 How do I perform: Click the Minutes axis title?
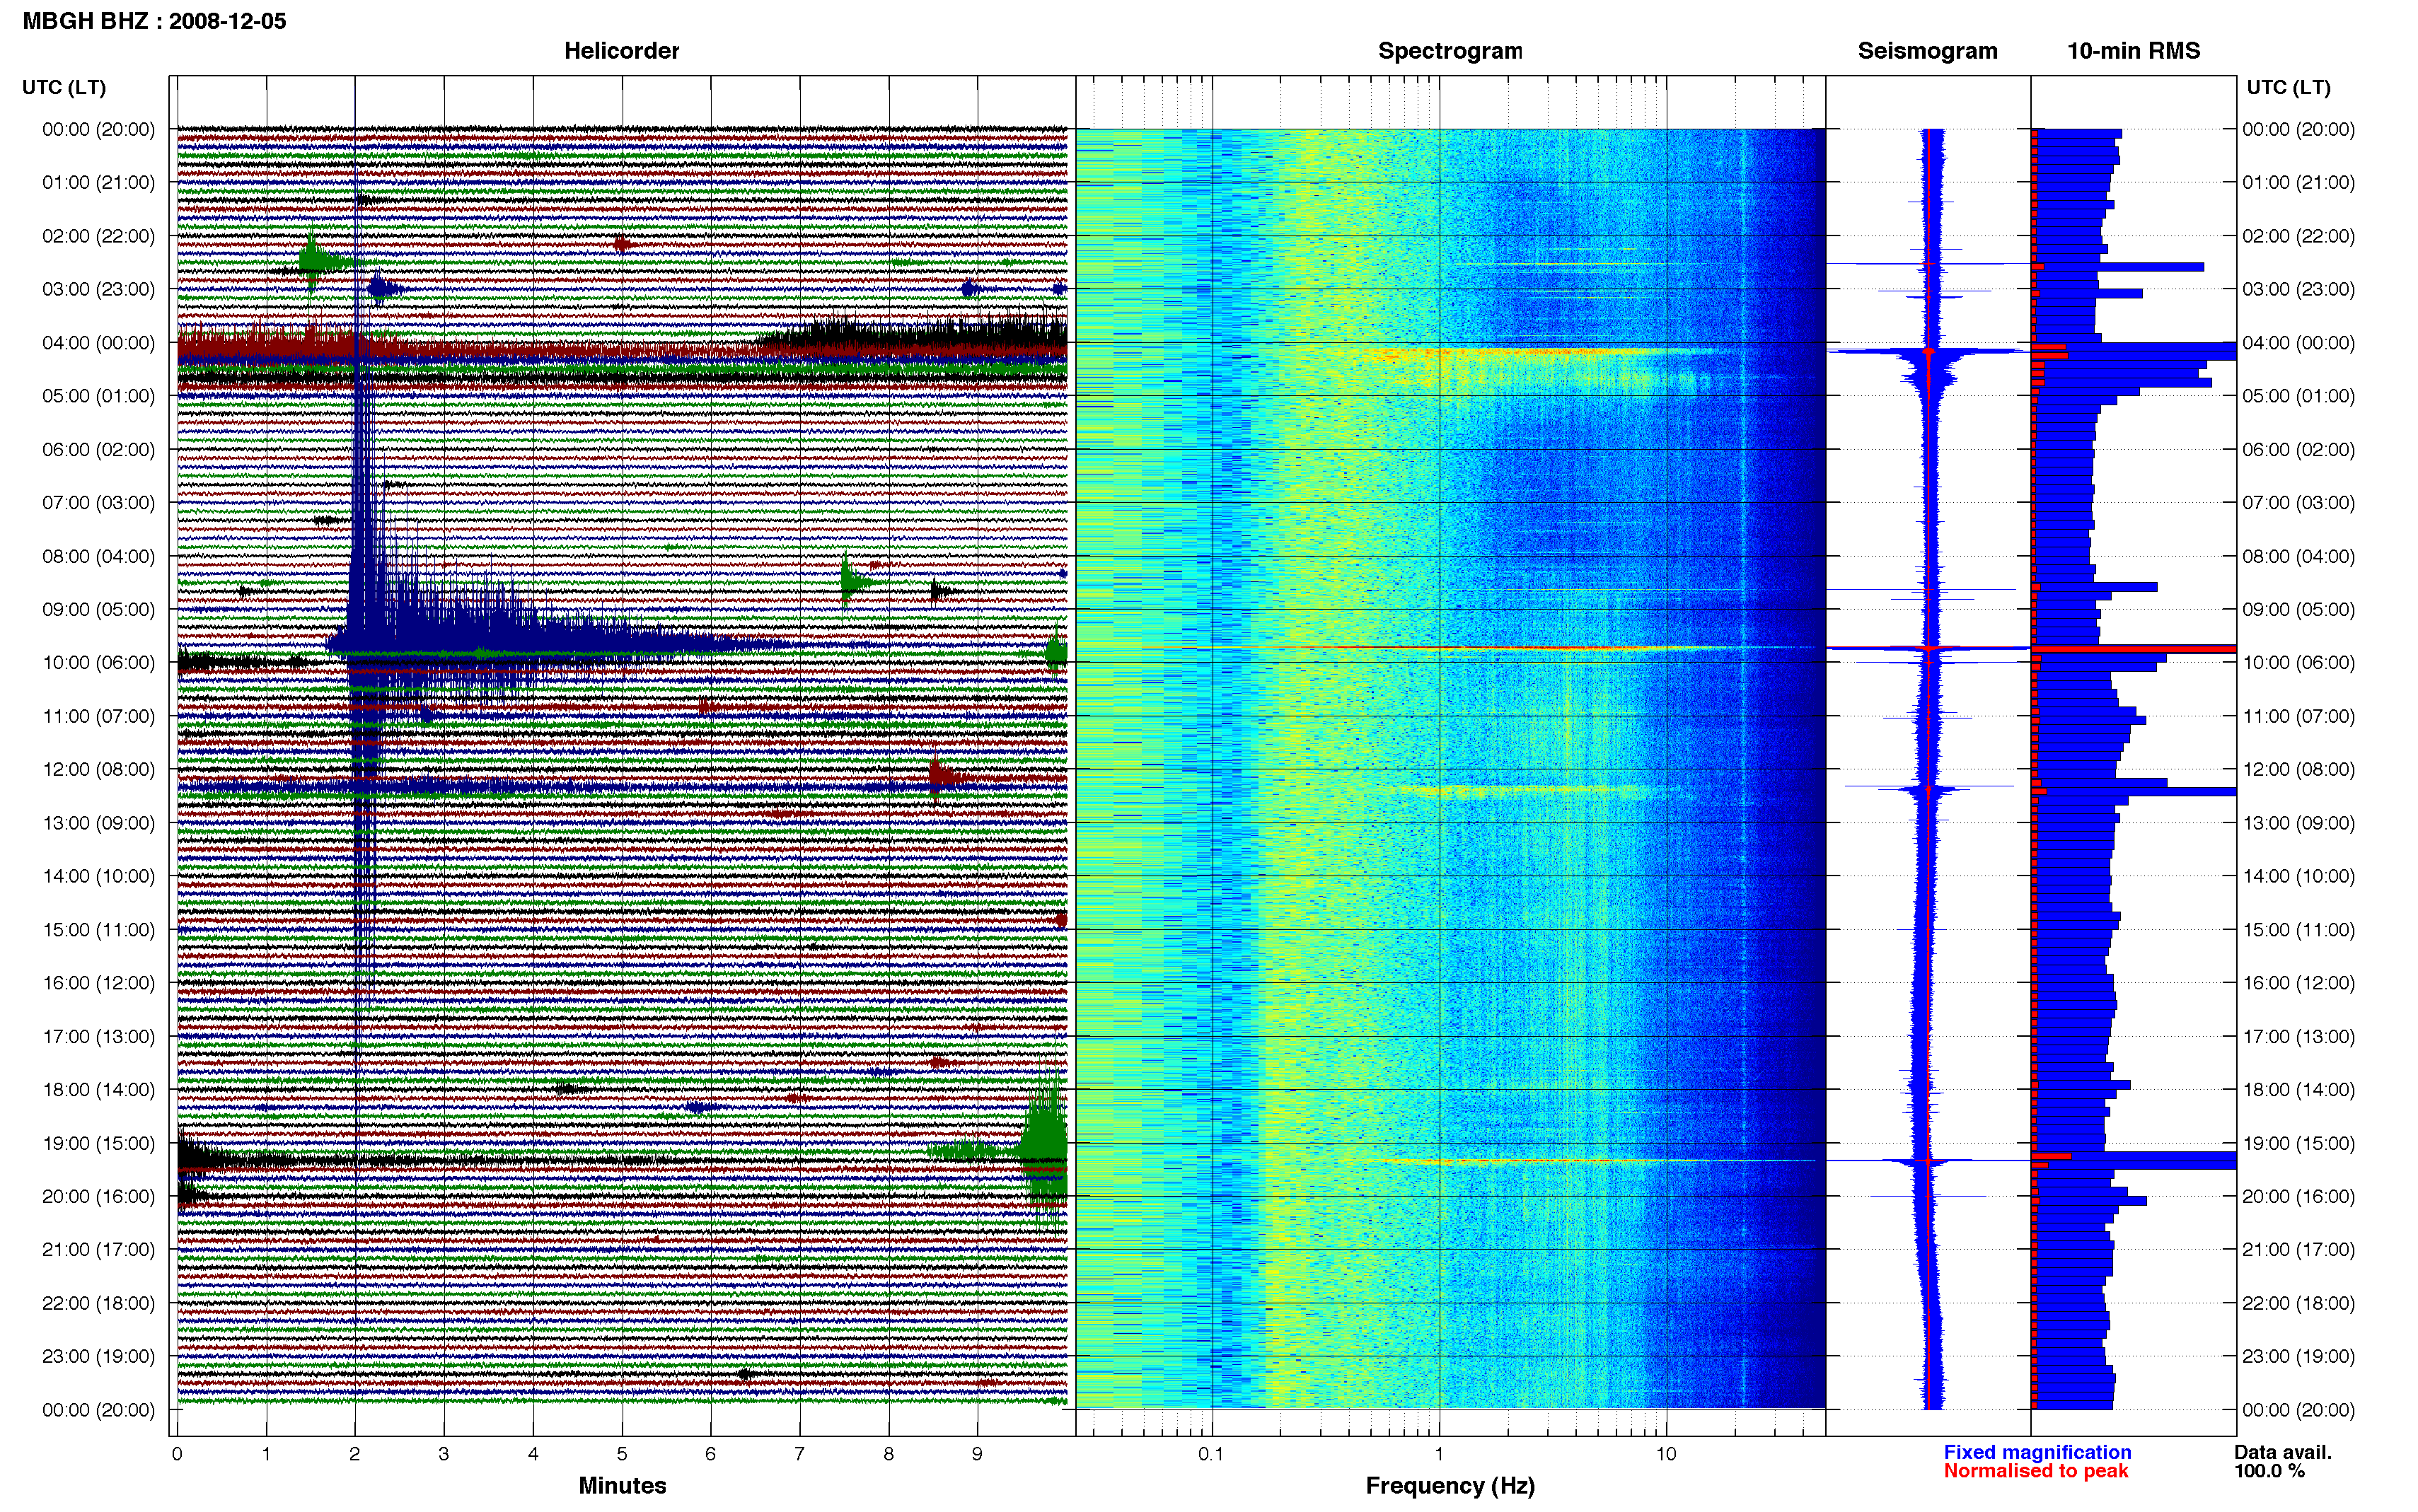point(622,1486)
